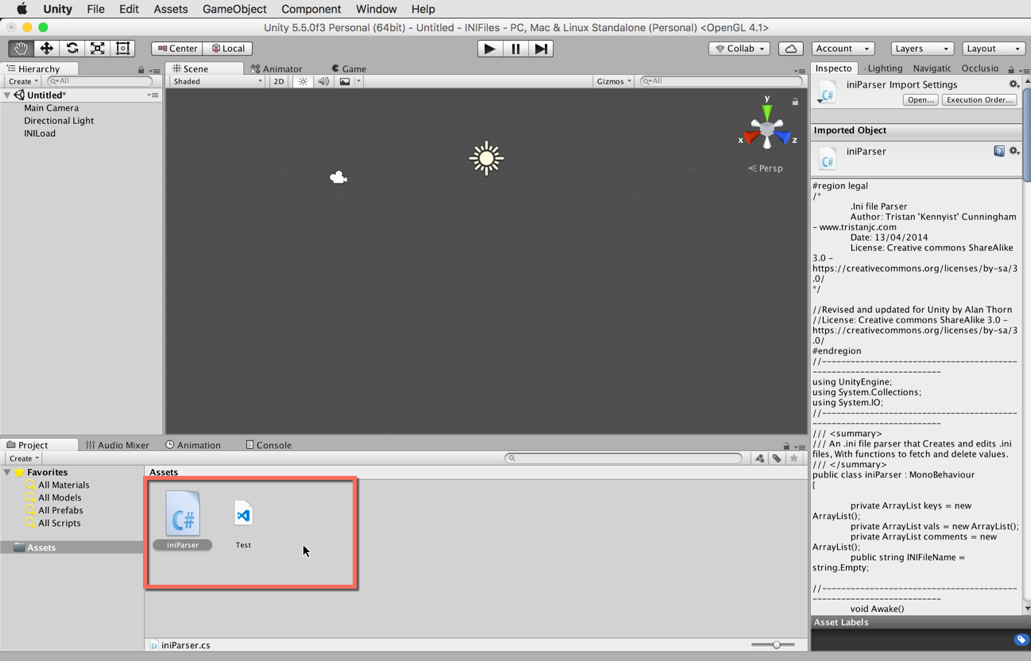The image size is (1031, 661).
Task: Open the Component menu
Action: (x=311, y=9)
